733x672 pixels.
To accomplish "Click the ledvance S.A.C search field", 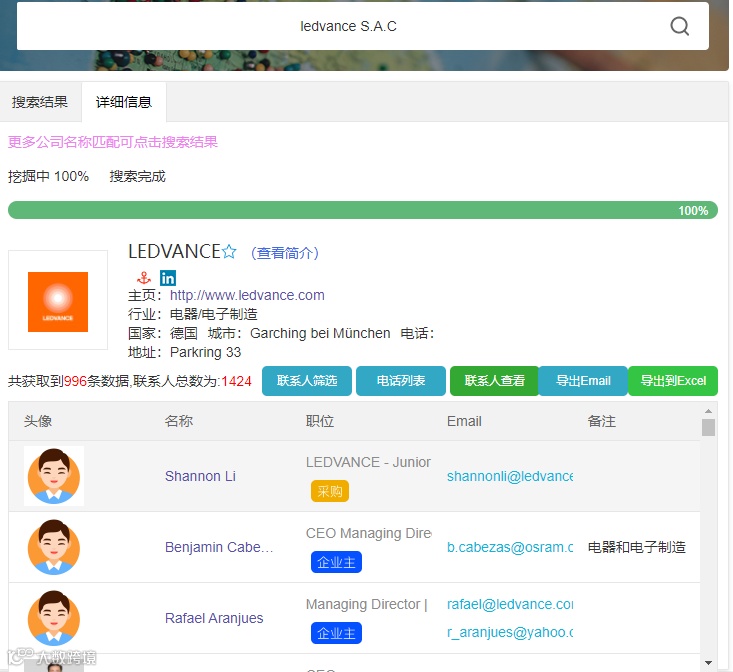I will [363, 26].
